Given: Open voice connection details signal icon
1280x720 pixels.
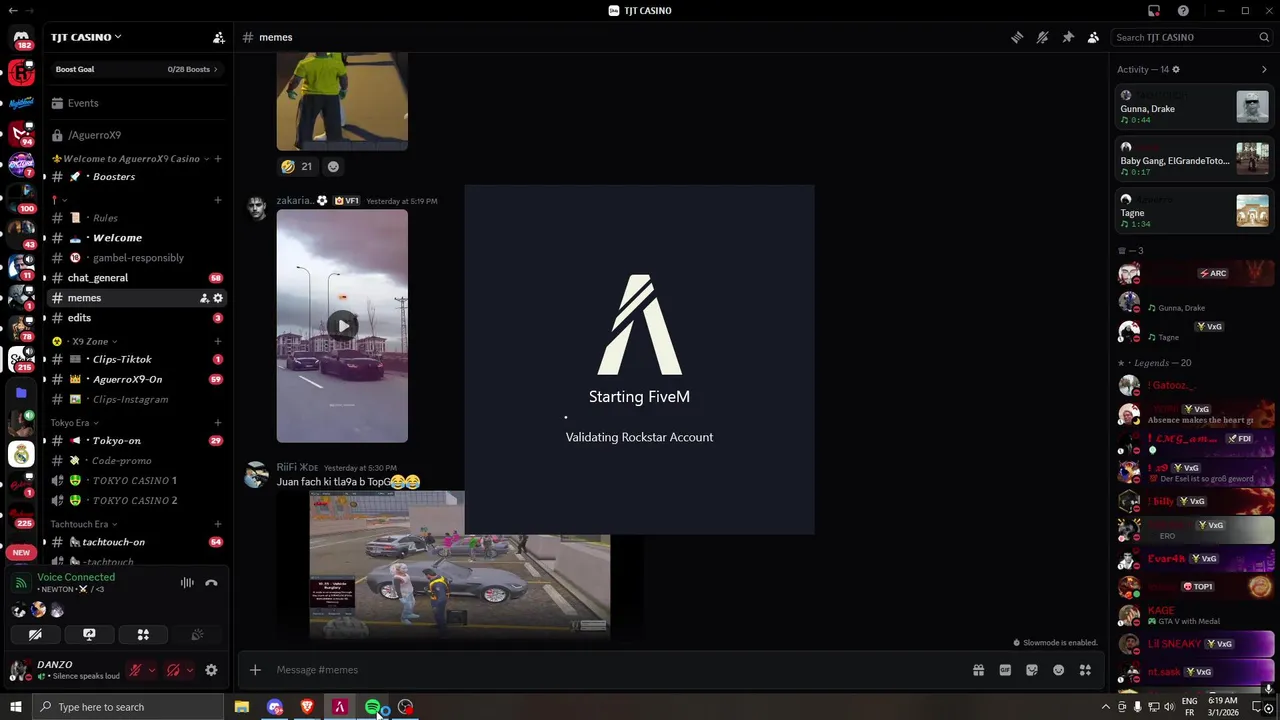Looking at the screenshot, I should click(21, 583).
